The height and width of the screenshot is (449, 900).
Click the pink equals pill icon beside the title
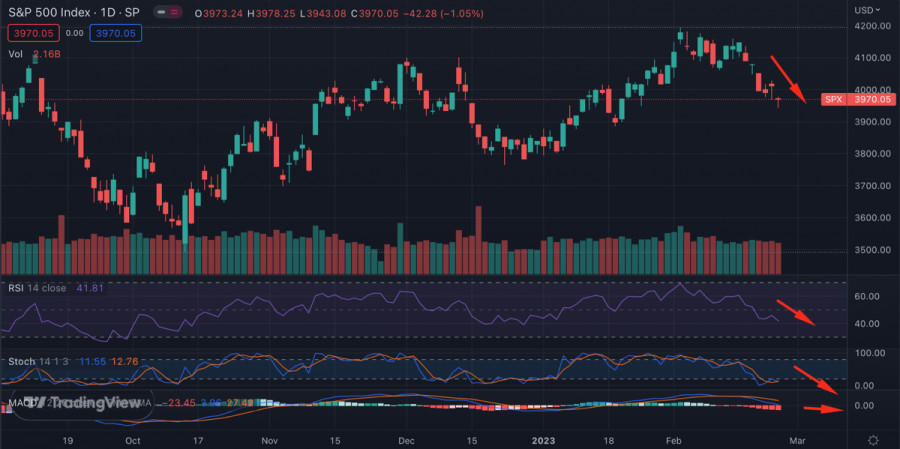coord(174,11)
